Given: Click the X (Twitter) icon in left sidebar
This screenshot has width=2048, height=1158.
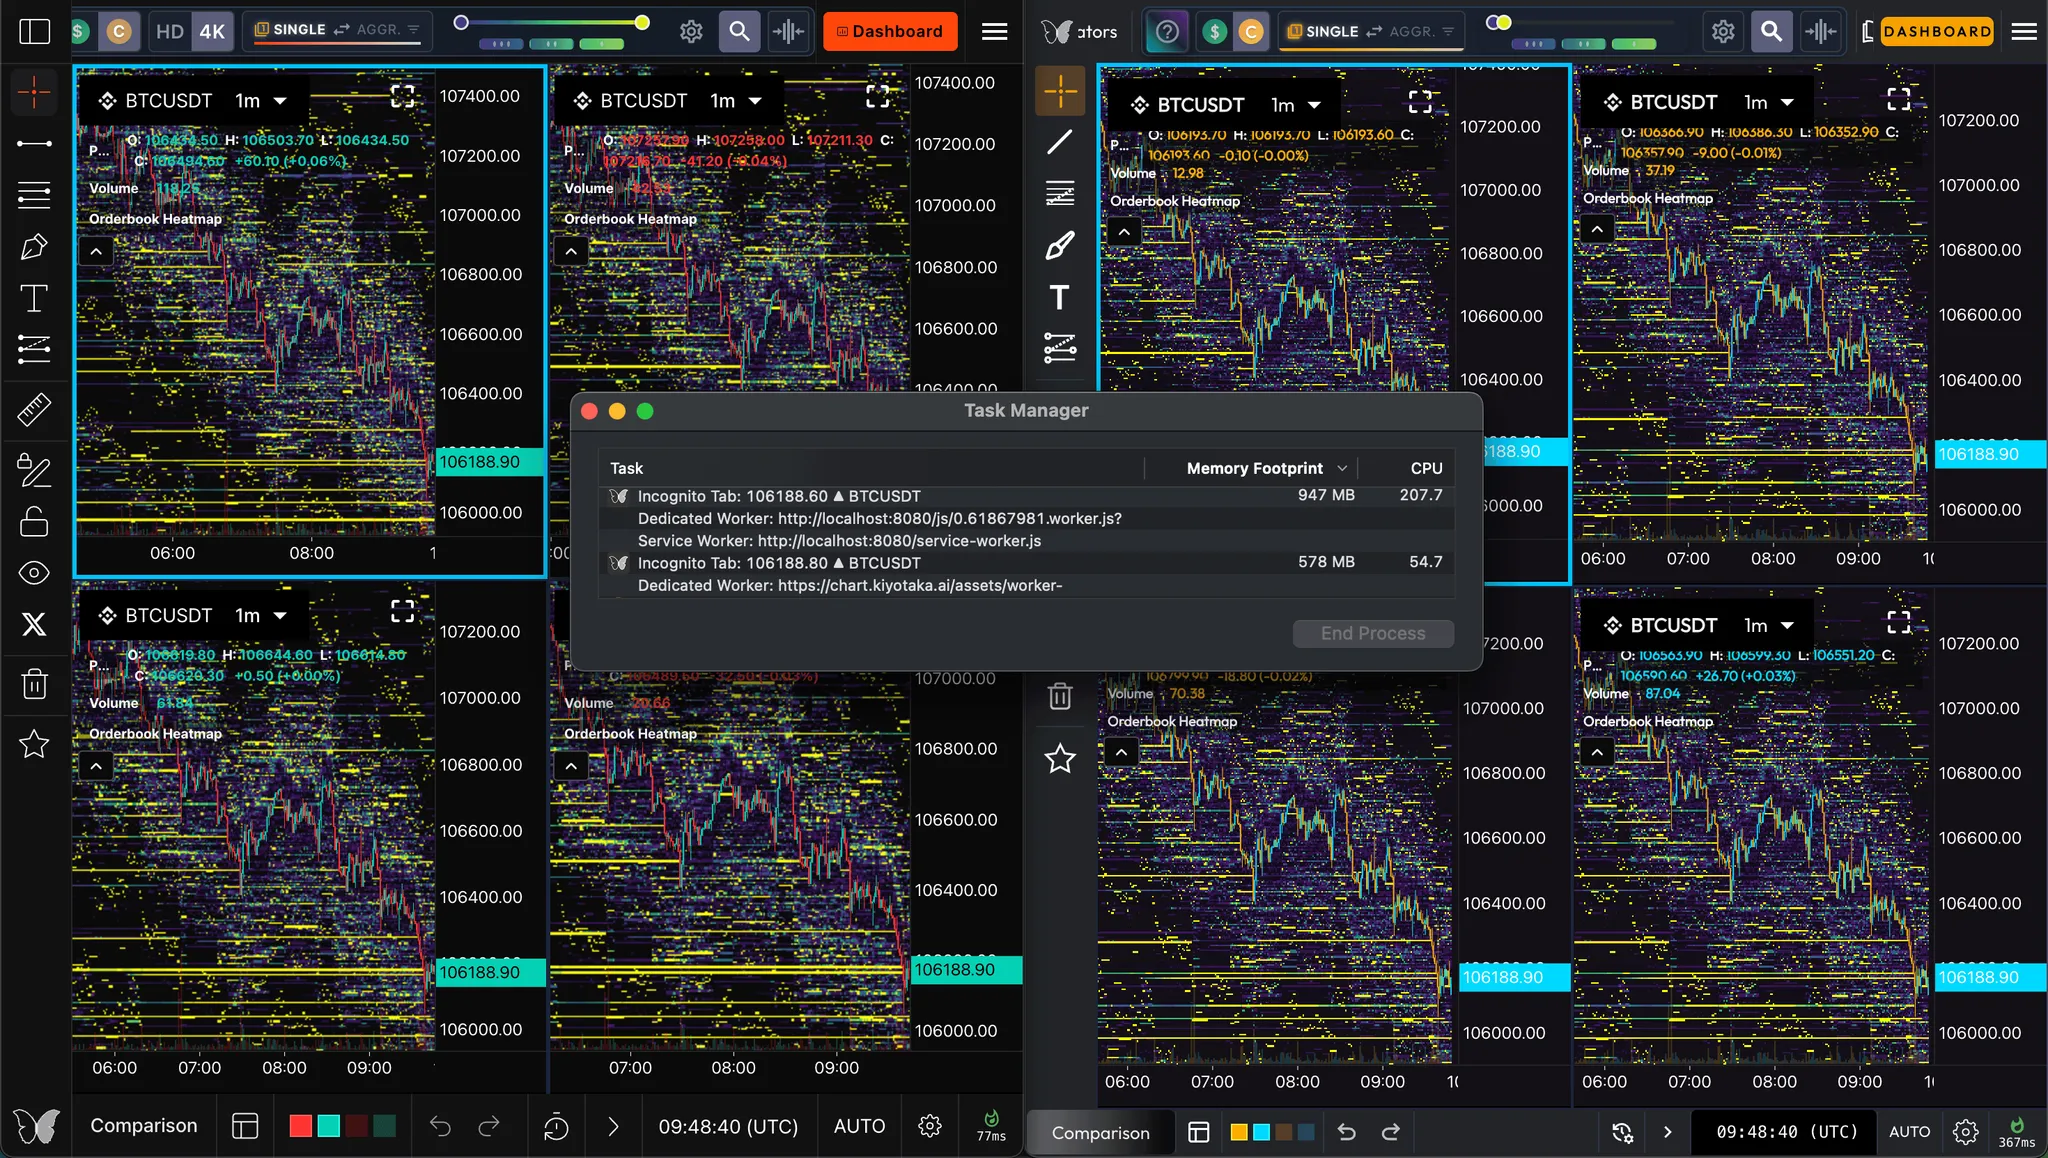Looking at the screenshot, I should click(x=34, y=624).
